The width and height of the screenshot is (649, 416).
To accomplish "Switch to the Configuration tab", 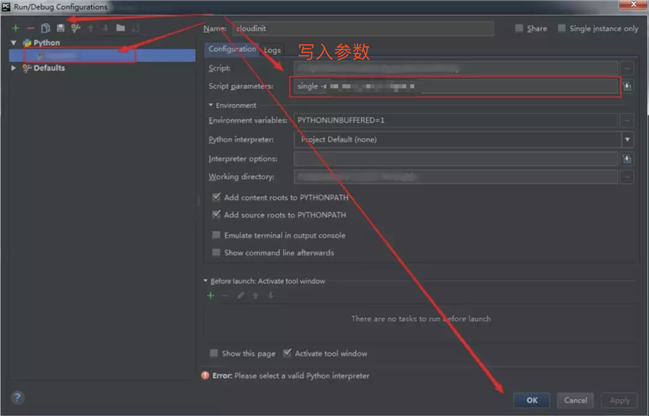I will (232, 49).
